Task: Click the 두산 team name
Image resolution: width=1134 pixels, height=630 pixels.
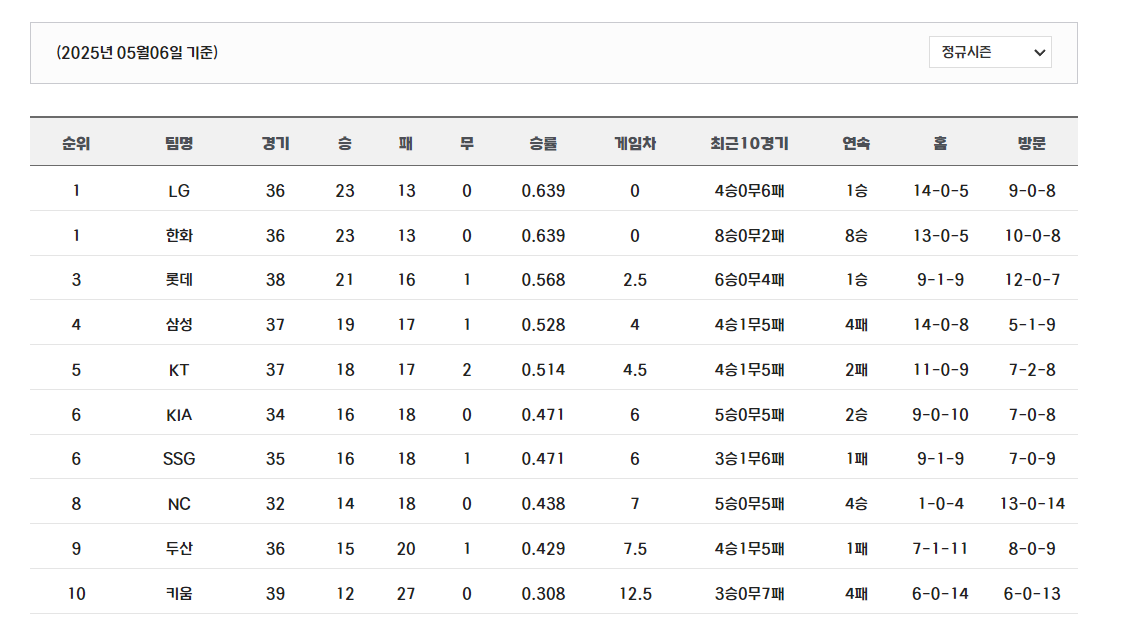Action: (x=179, y=548)
